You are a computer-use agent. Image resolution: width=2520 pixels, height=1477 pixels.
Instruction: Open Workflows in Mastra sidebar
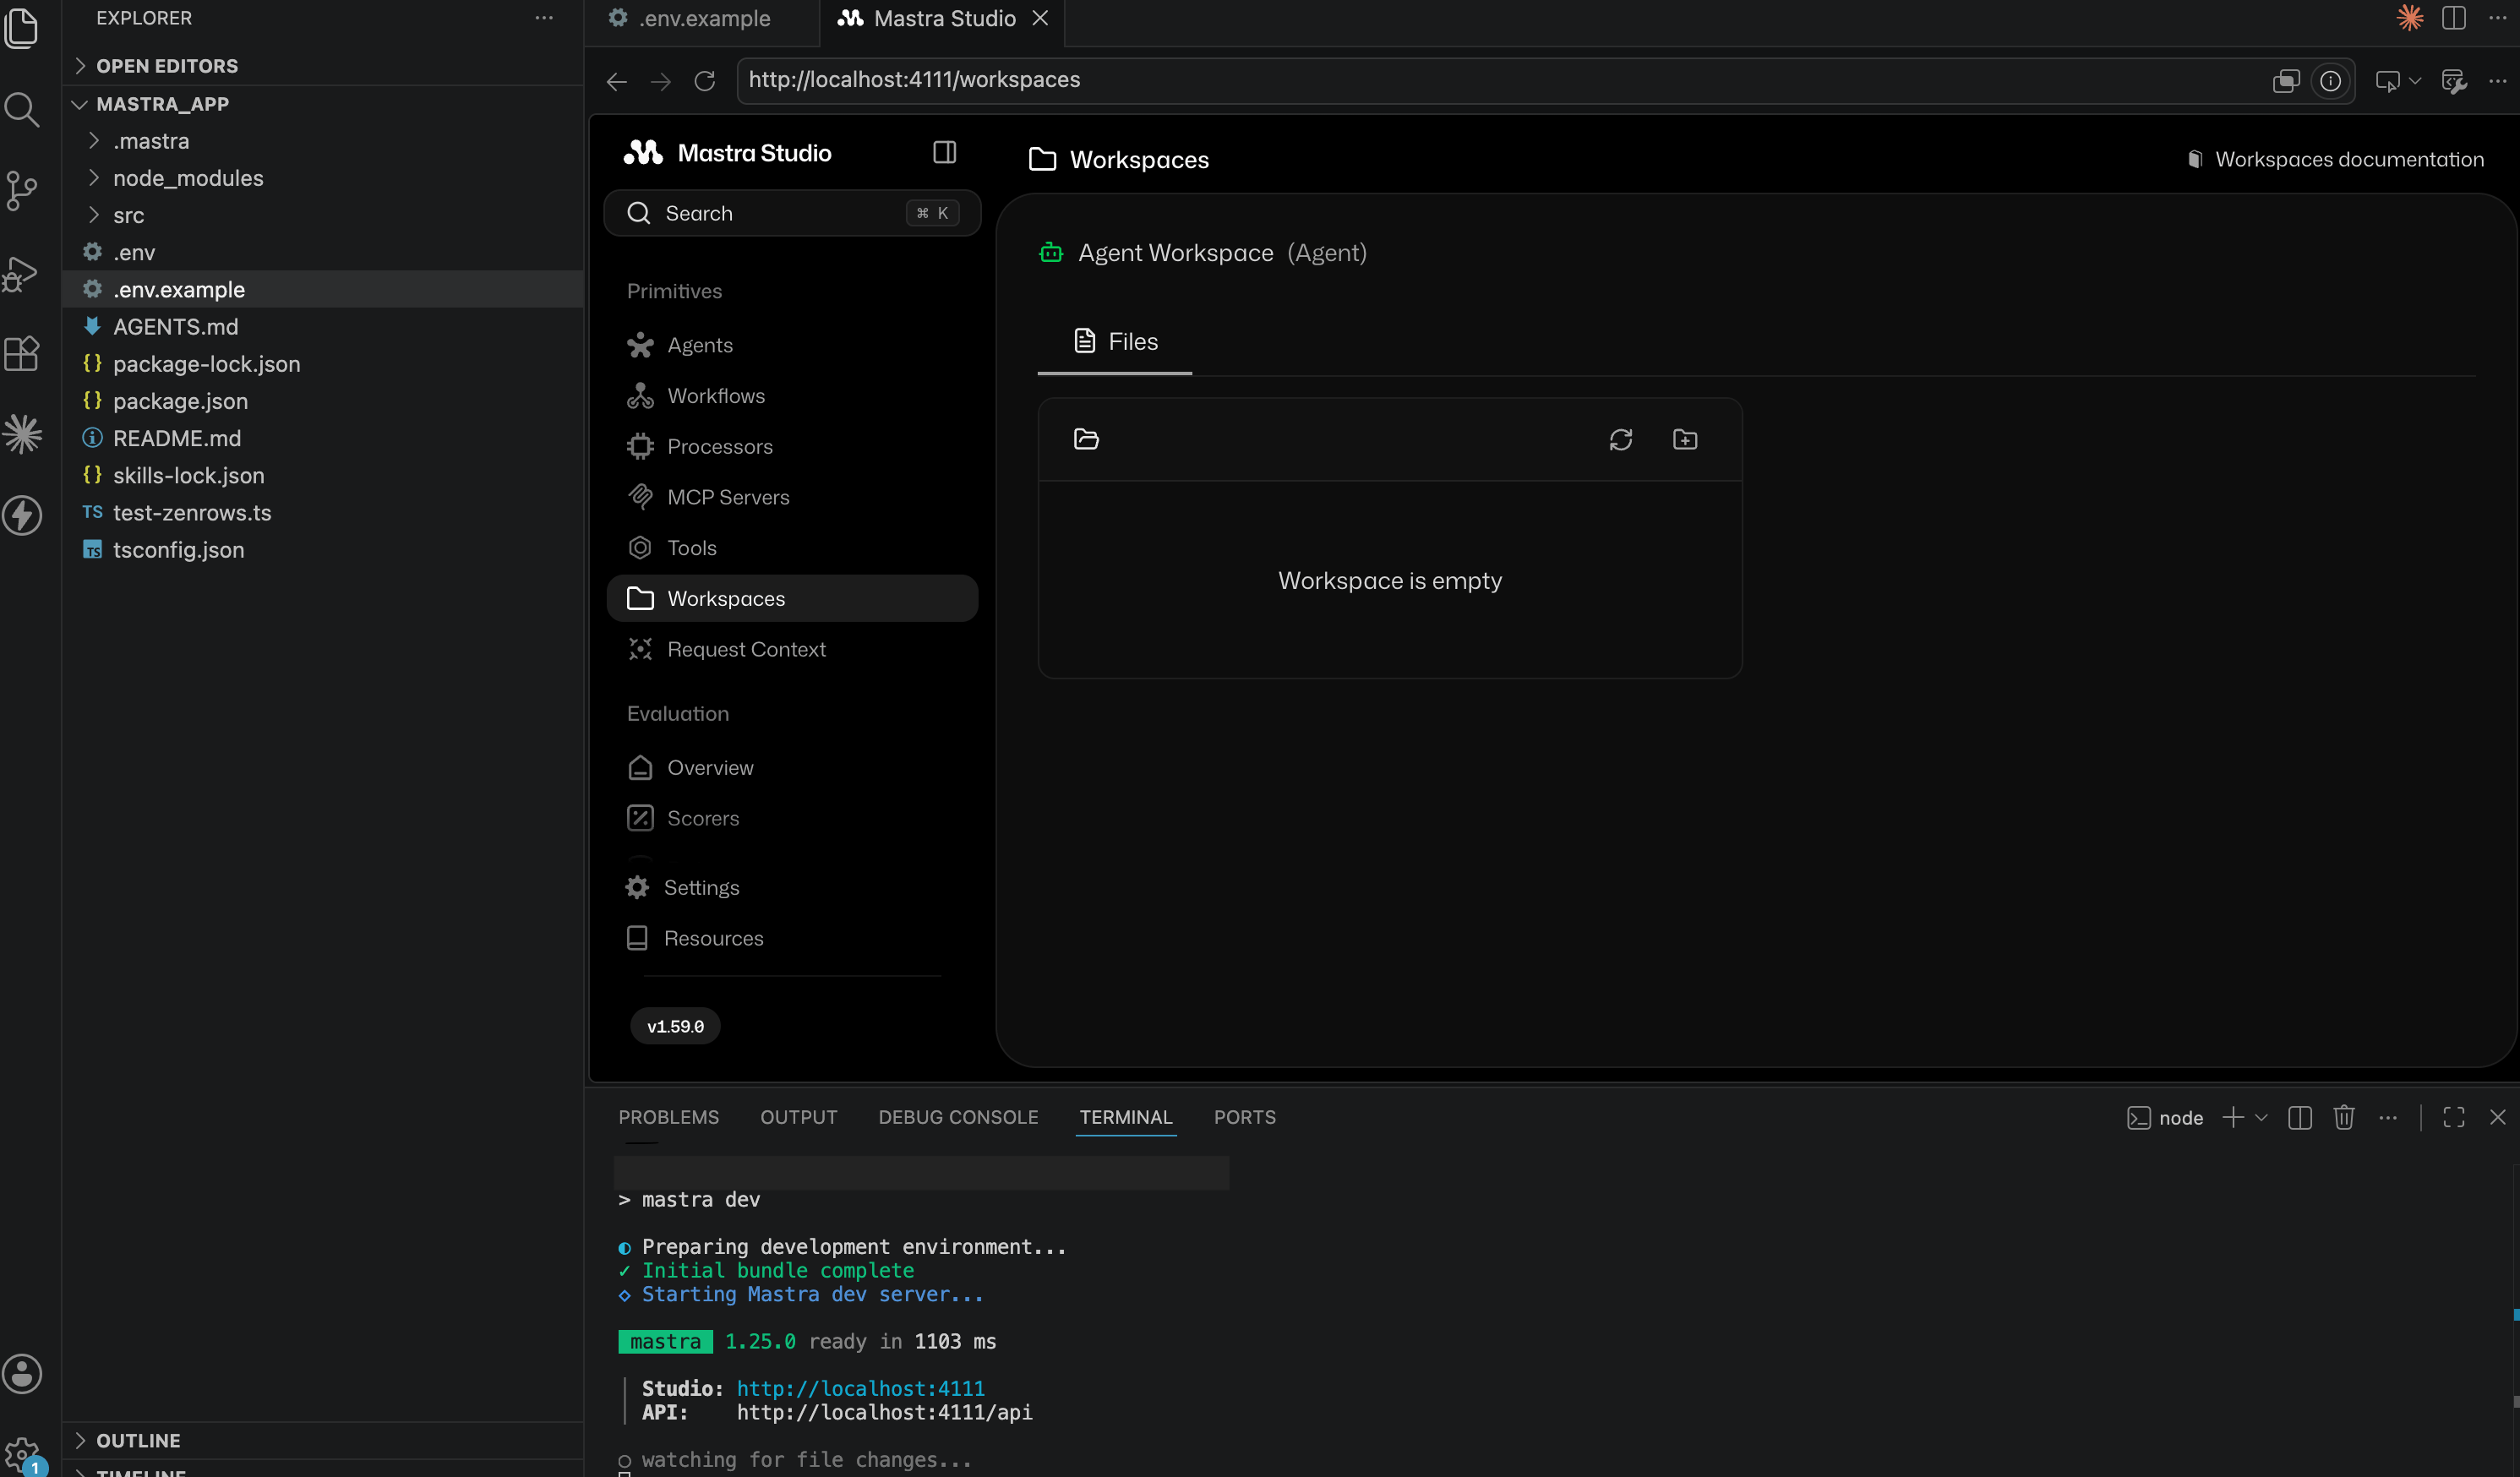coord(792,396)
